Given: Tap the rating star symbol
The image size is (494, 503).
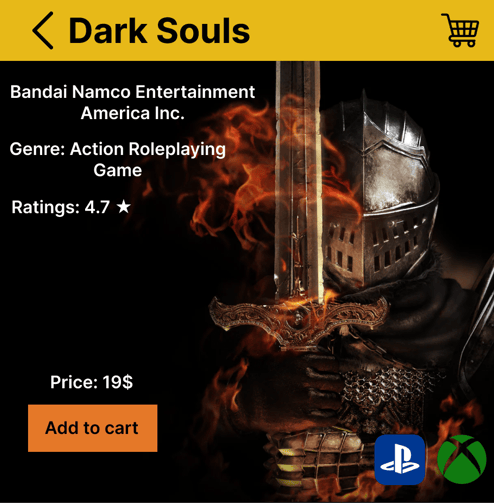Looking at the screenshot, I should 123,207.
